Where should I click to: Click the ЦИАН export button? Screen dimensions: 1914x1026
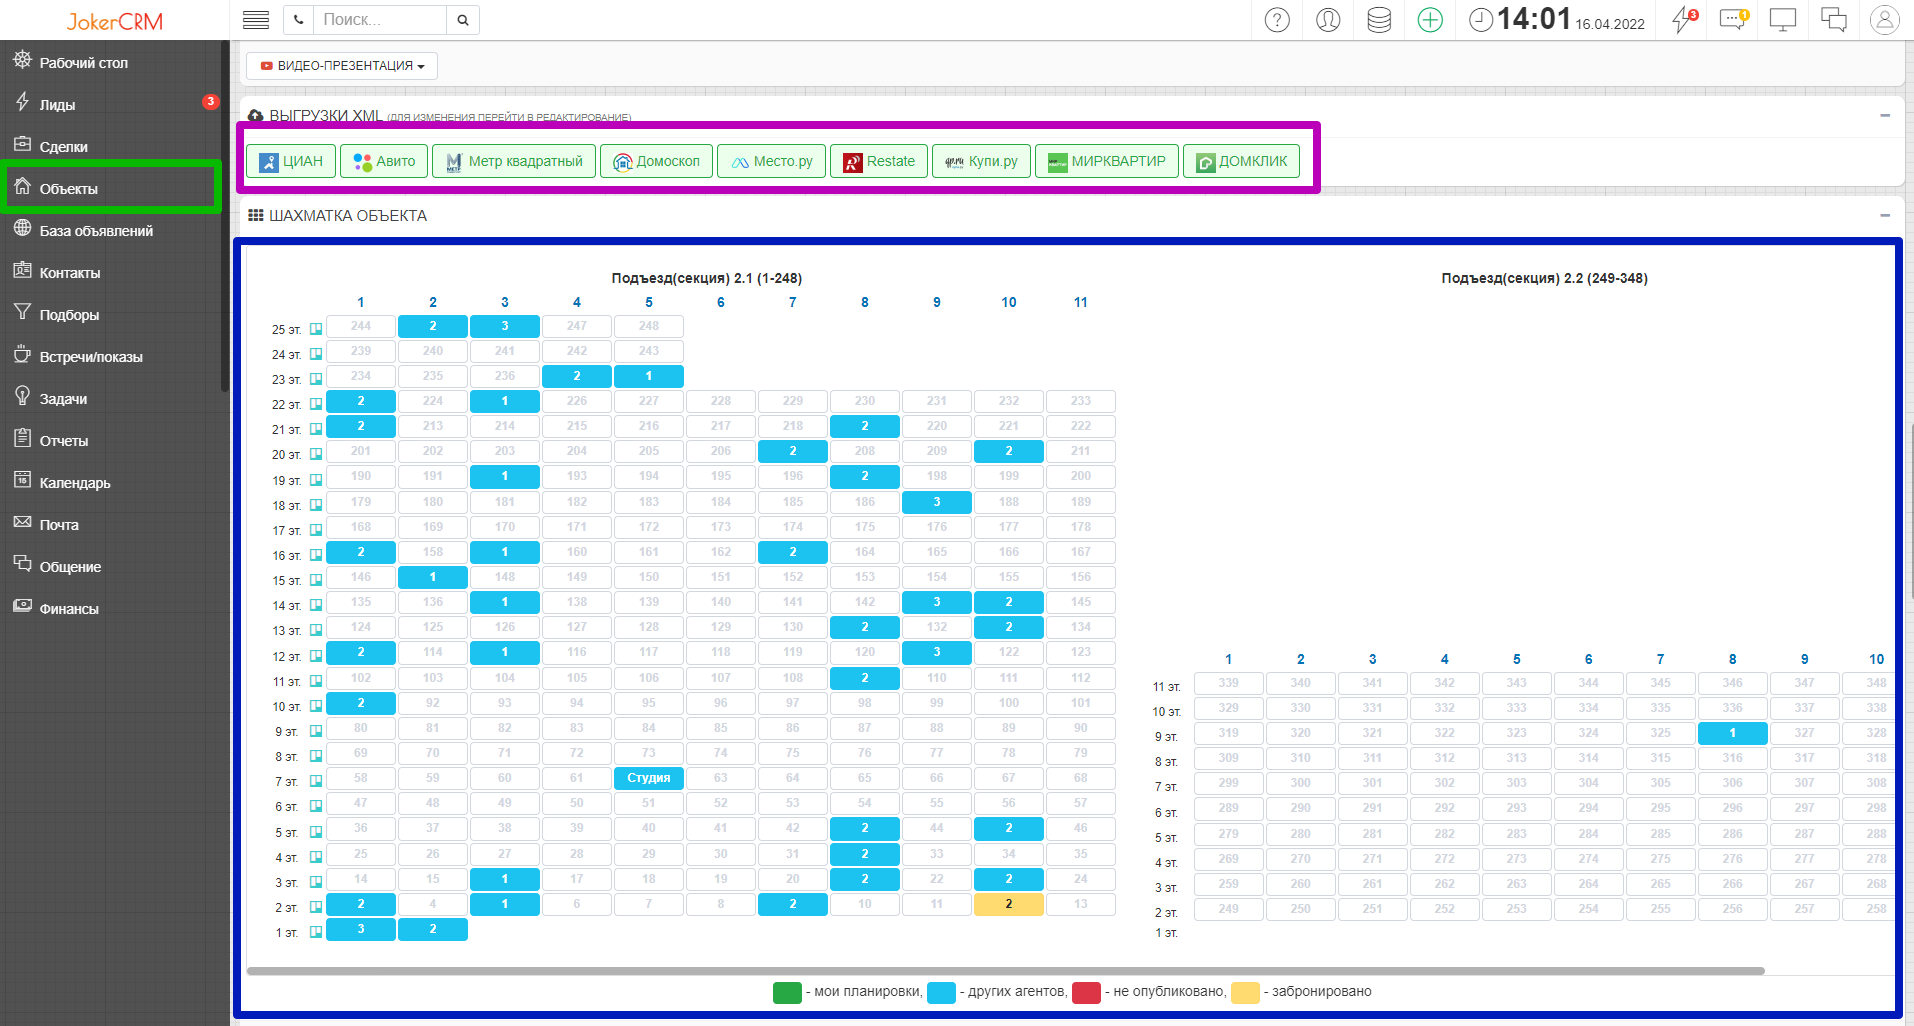click(x=291, y=162)
